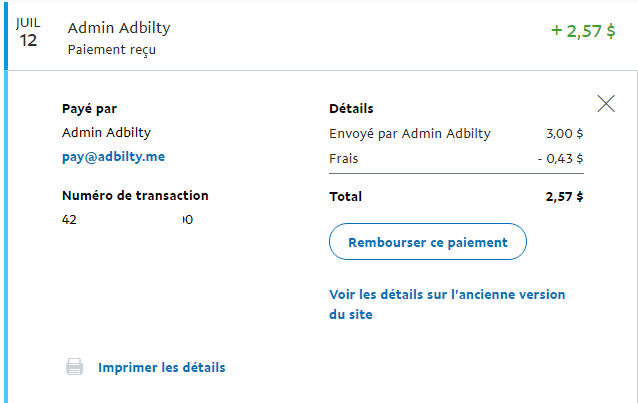Click the 3,00 $ sent amount
This screenshot has width=638, height=403.
coord(565,134)
